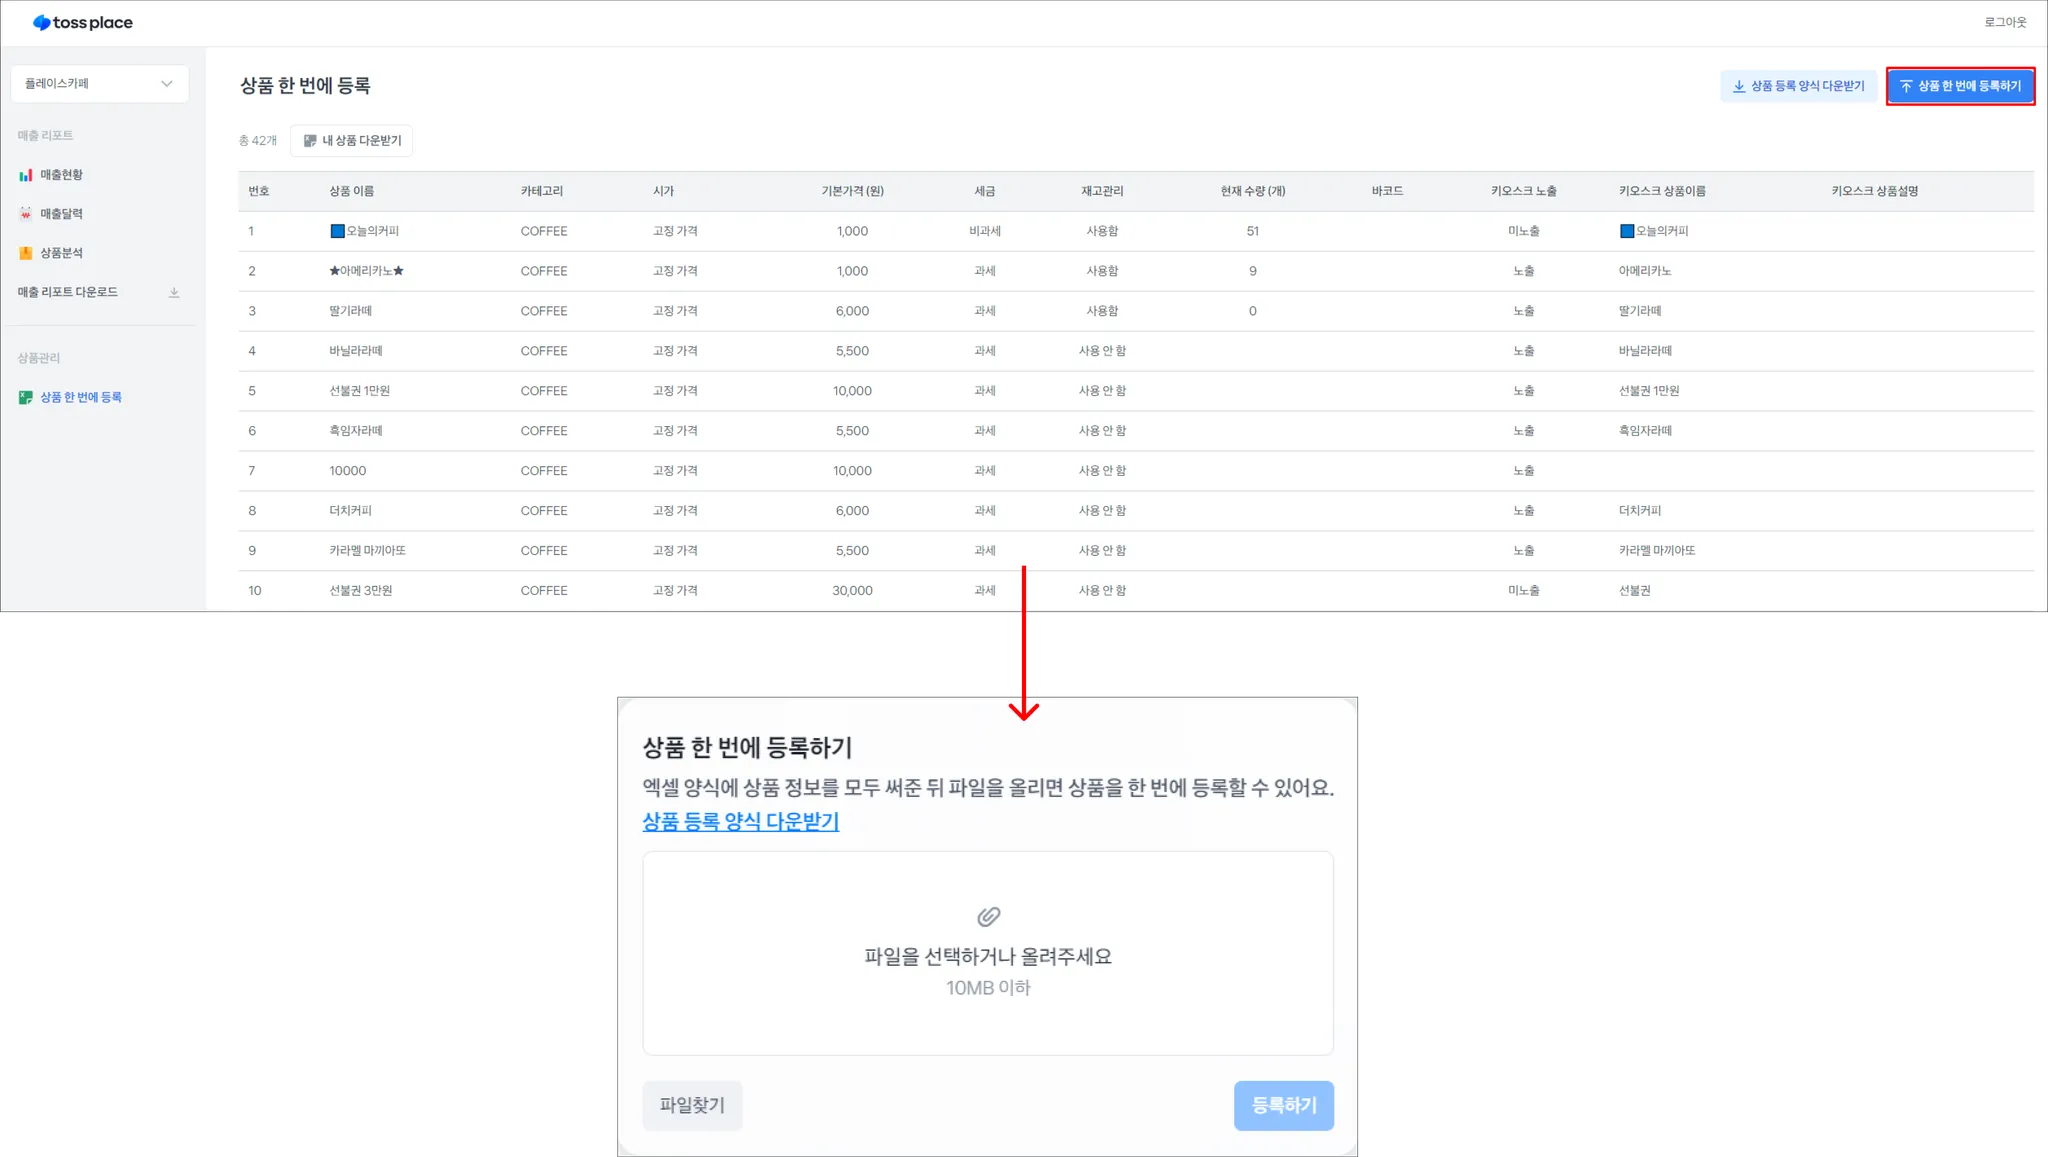This screenshot has height=1157, width=2048.
Task: Select 매출 리포트 다운로드 menu item
Action: (68, 292)
